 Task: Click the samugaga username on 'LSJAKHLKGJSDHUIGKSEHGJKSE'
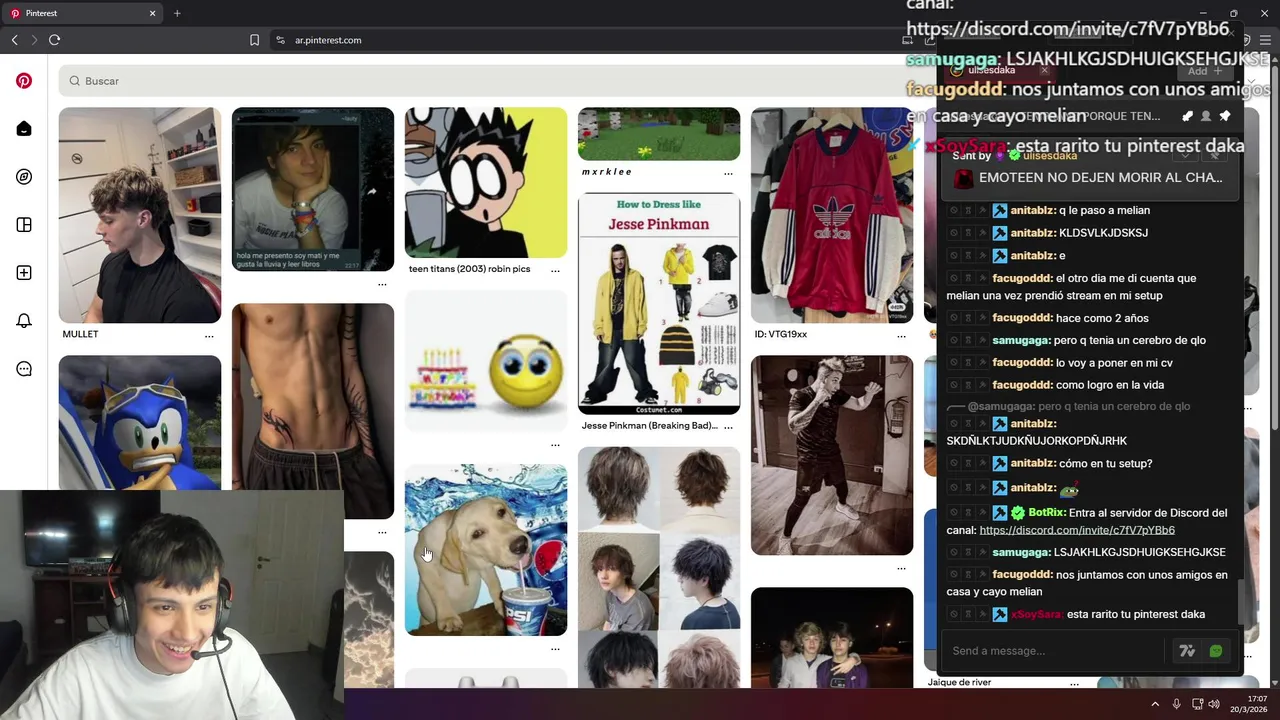coord(1020,552)
